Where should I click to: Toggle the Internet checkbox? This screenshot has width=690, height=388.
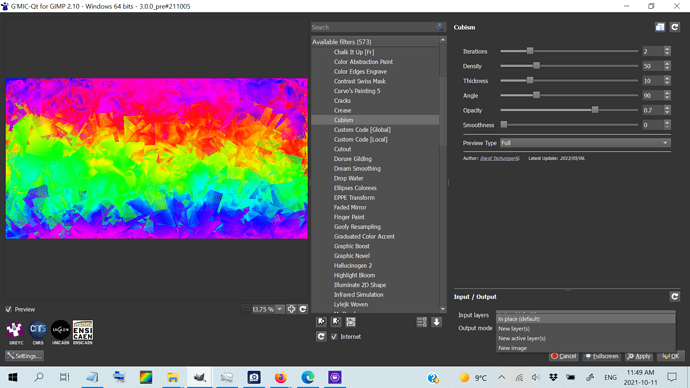tap(334, 337)
